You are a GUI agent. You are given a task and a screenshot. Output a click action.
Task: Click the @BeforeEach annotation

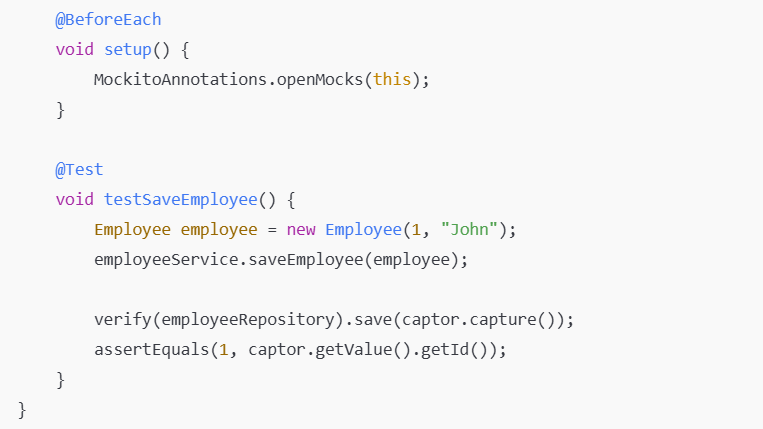coord(108,20)
